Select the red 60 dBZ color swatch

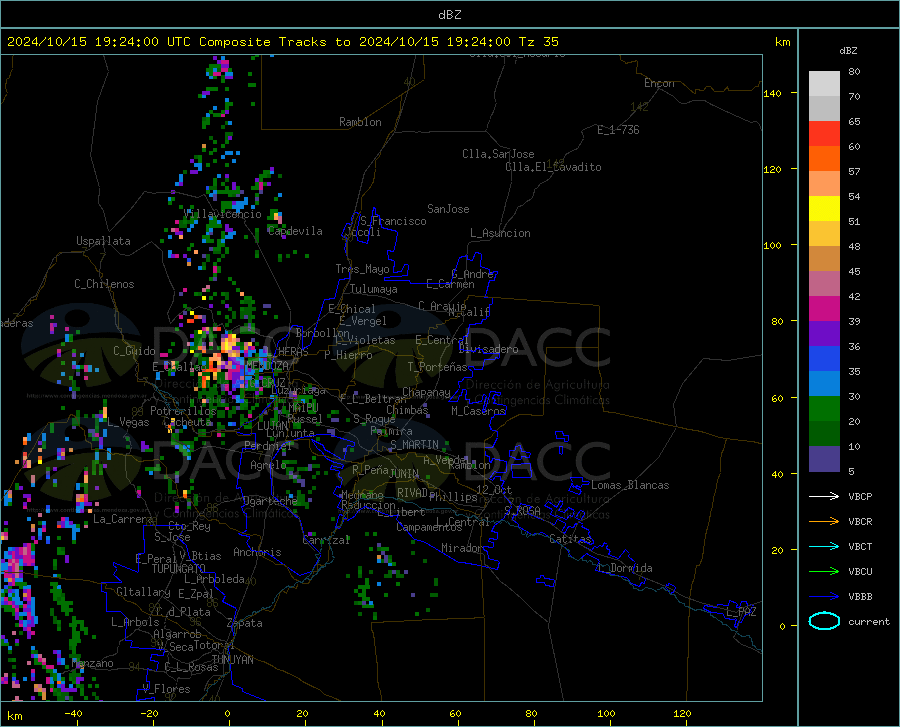824,134
